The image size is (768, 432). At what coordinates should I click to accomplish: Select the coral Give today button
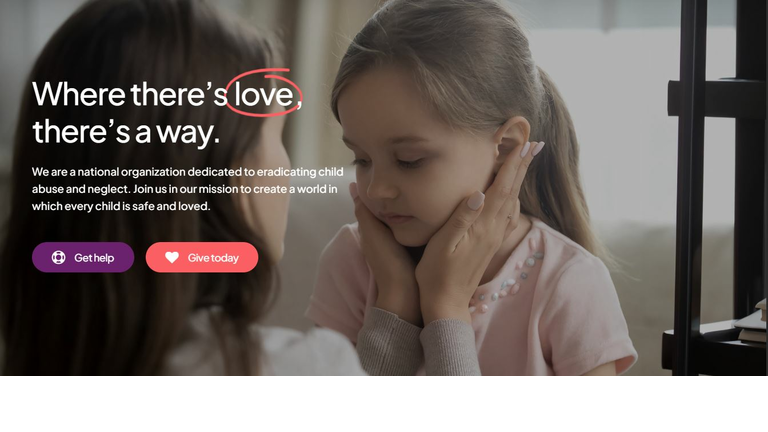click(202, 257)
